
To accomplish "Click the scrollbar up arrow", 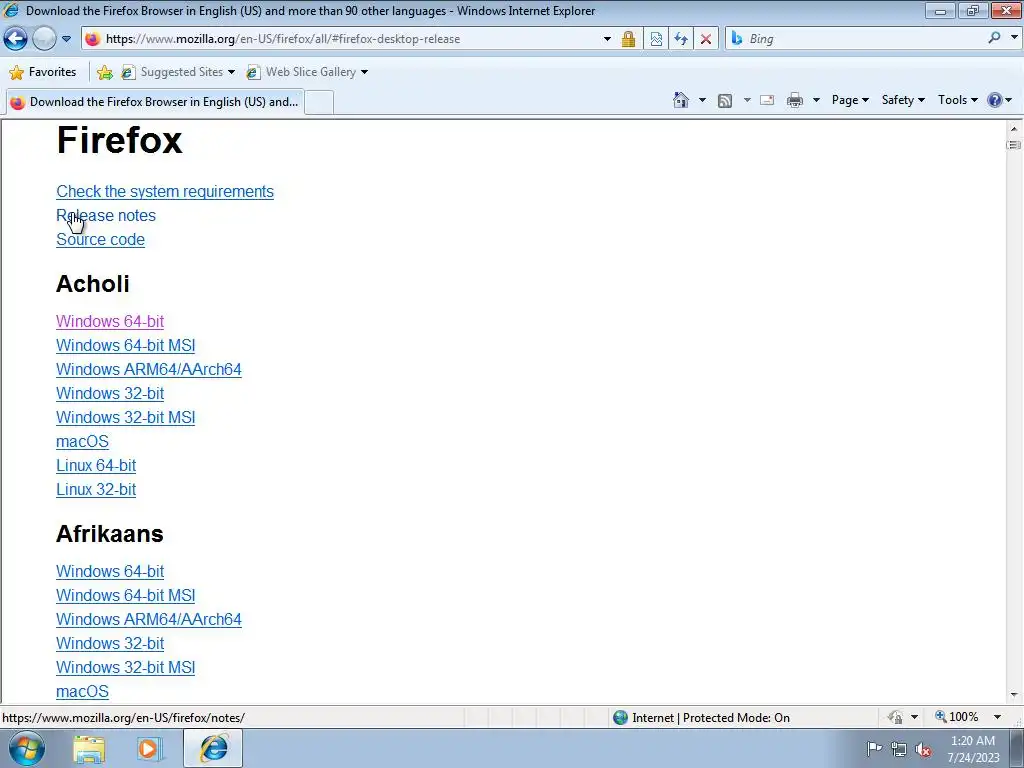I will point(1014,129).
